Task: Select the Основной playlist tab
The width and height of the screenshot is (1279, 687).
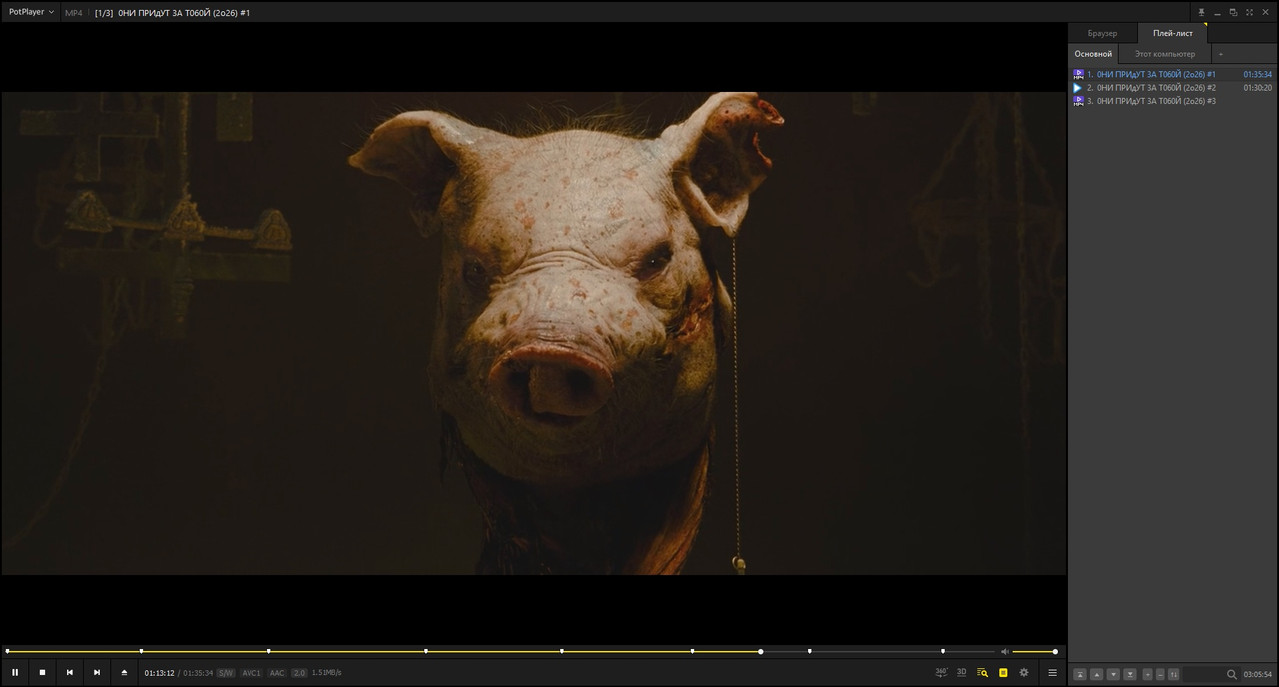Action: coord(1093,54)
